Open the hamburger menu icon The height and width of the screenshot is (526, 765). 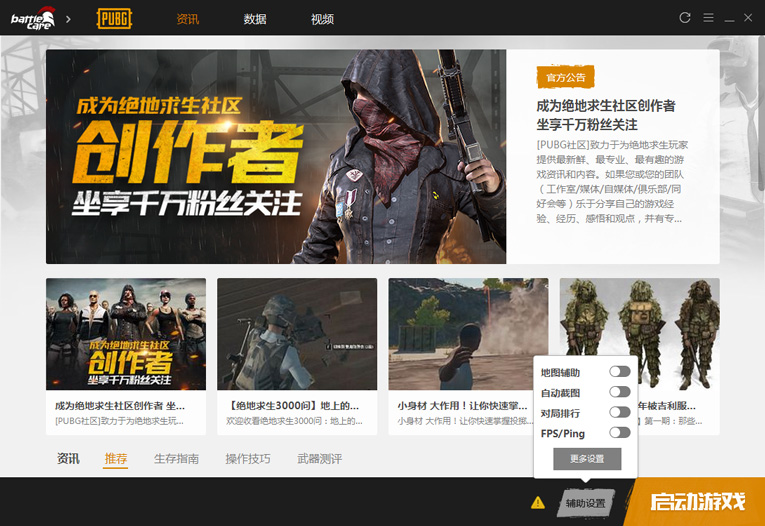(708, 18)
